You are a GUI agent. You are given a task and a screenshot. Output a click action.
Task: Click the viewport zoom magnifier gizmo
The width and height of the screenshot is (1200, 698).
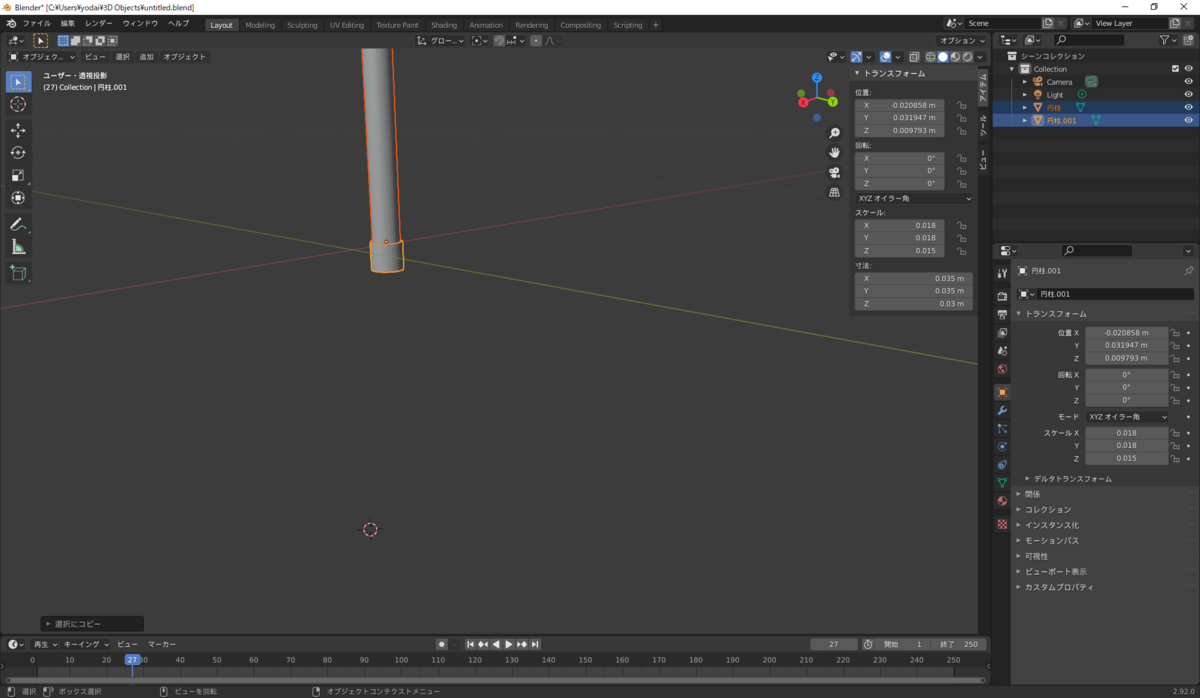click(x=834, y=132)
